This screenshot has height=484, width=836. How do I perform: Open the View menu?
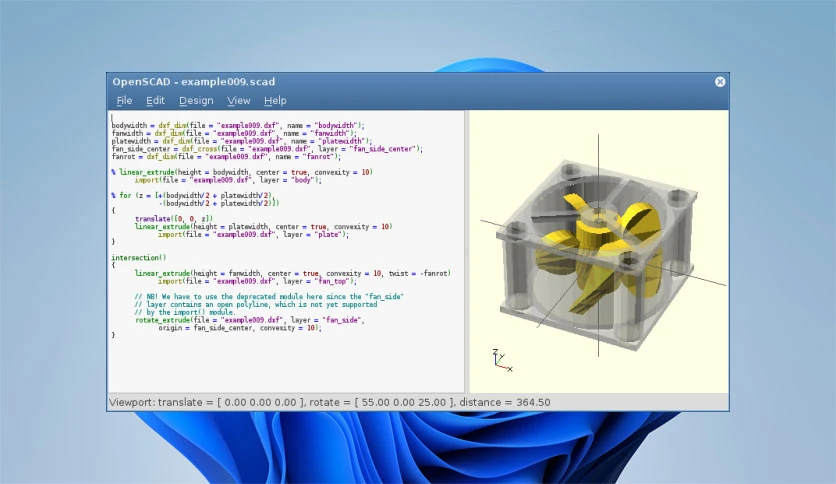tap(238, 100)
